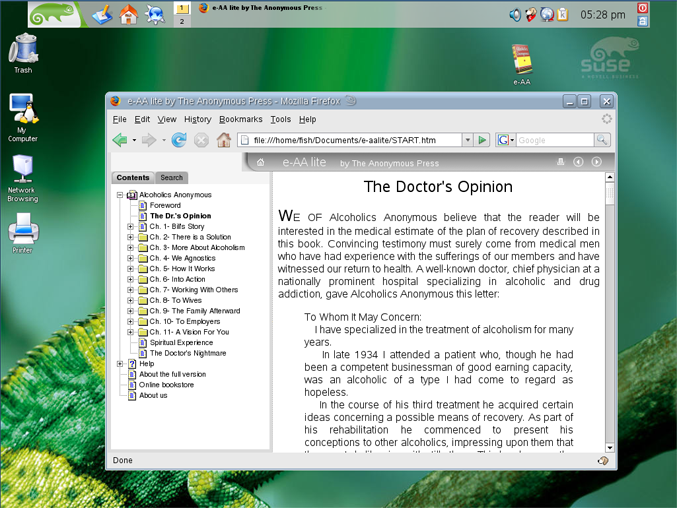Open Spiritual Experience page
677x508 pixels.
[x=181, y=343]
